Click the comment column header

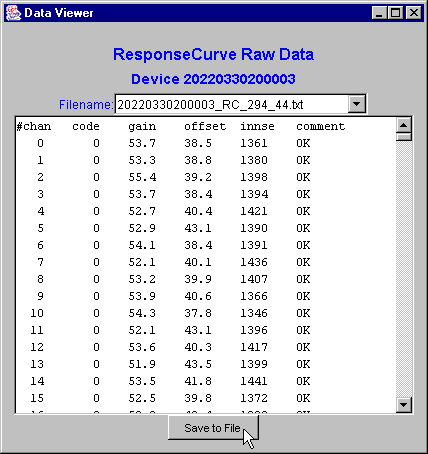pyautogui.click(x=321, y=126)
